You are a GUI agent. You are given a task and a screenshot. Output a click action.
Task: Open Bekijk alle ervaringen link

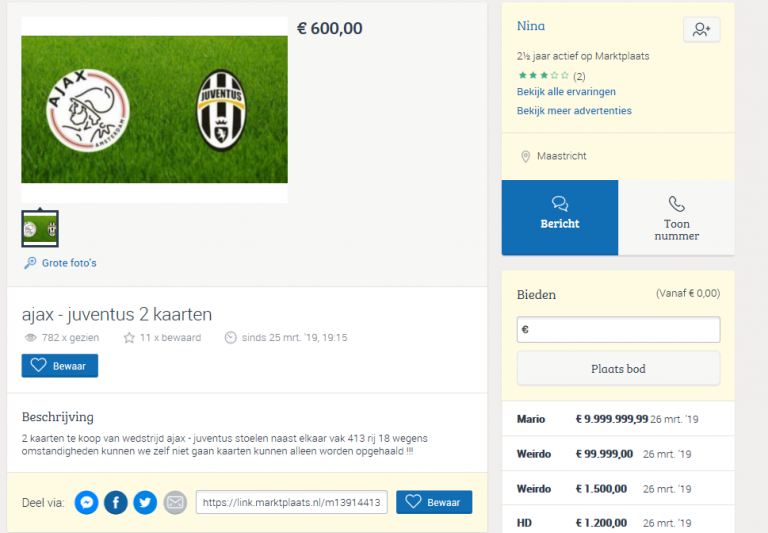point(566,92)
